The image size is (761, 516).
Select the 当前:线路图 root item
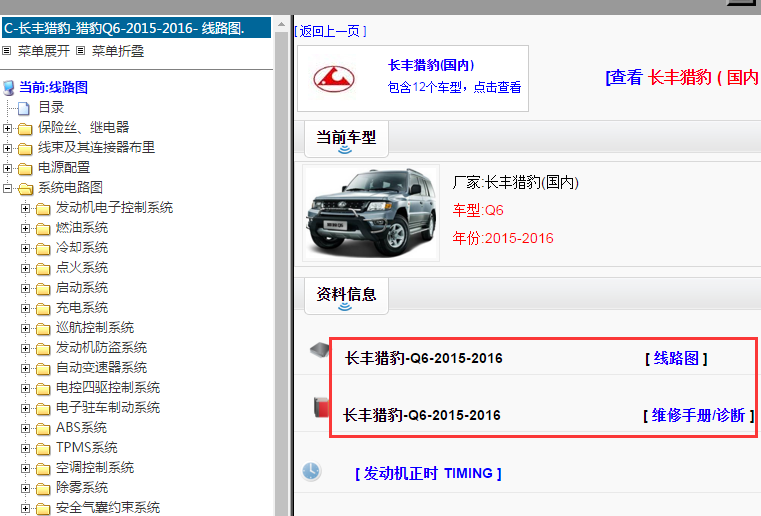click(53, 87)
